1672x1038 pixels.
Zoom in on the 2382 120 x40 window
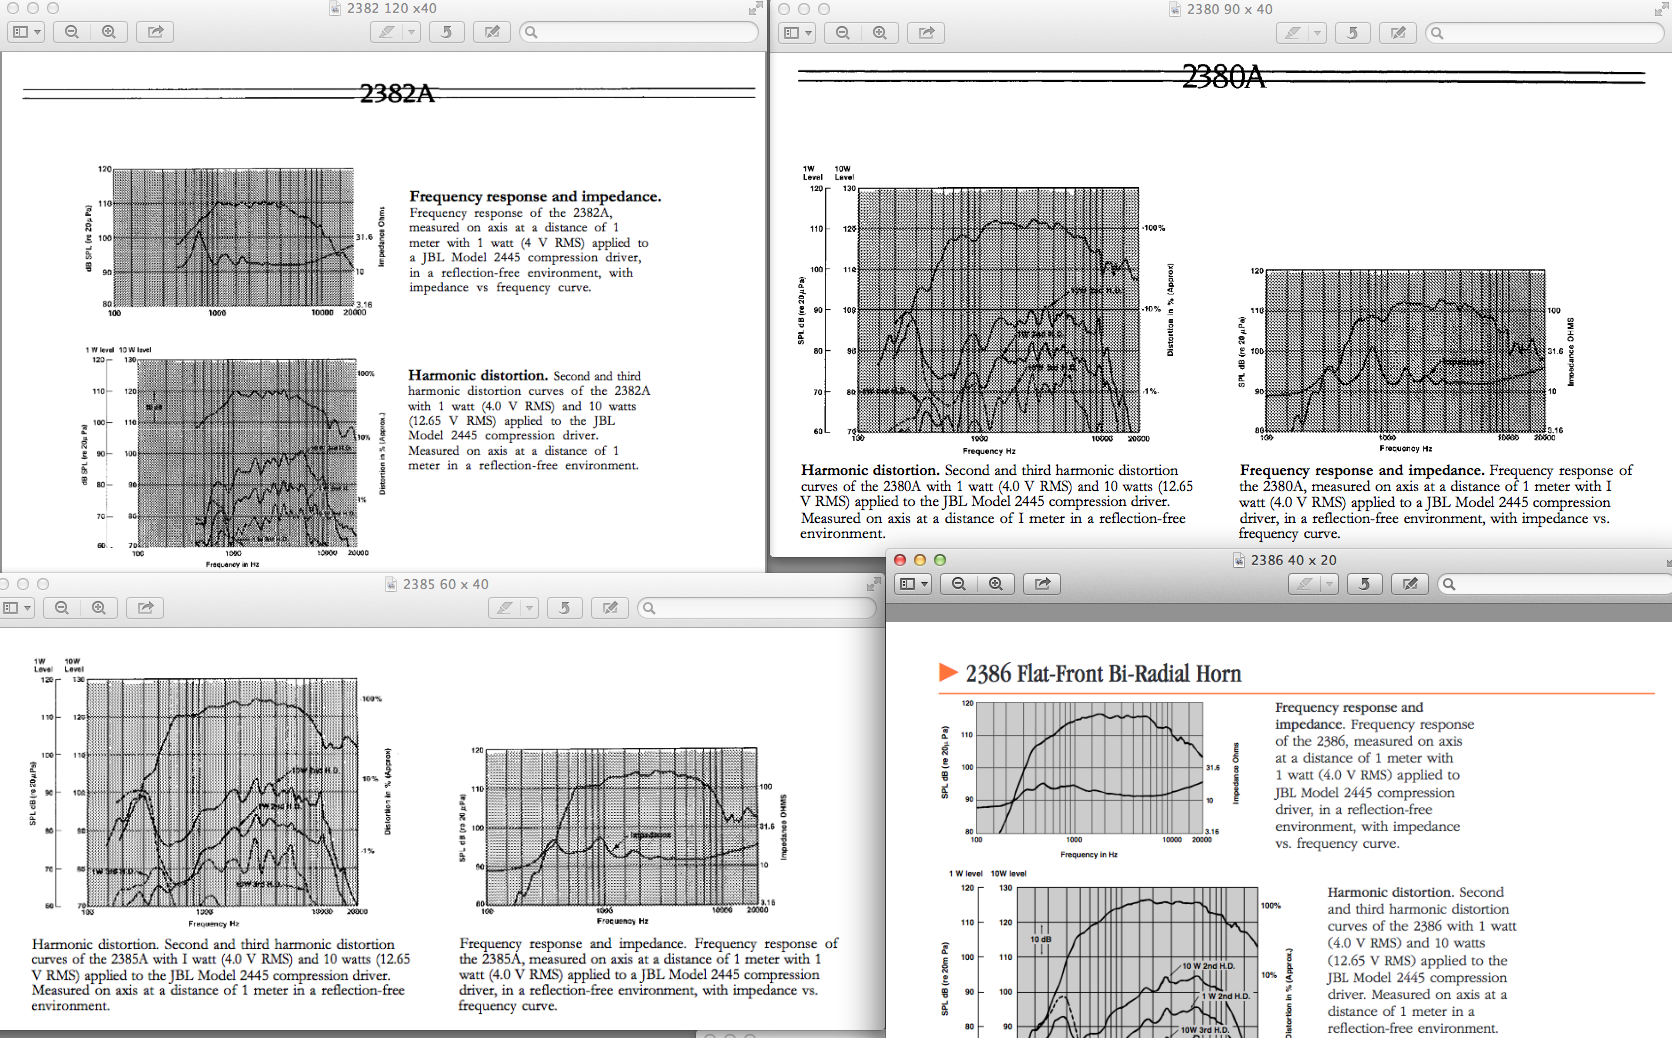108,32
